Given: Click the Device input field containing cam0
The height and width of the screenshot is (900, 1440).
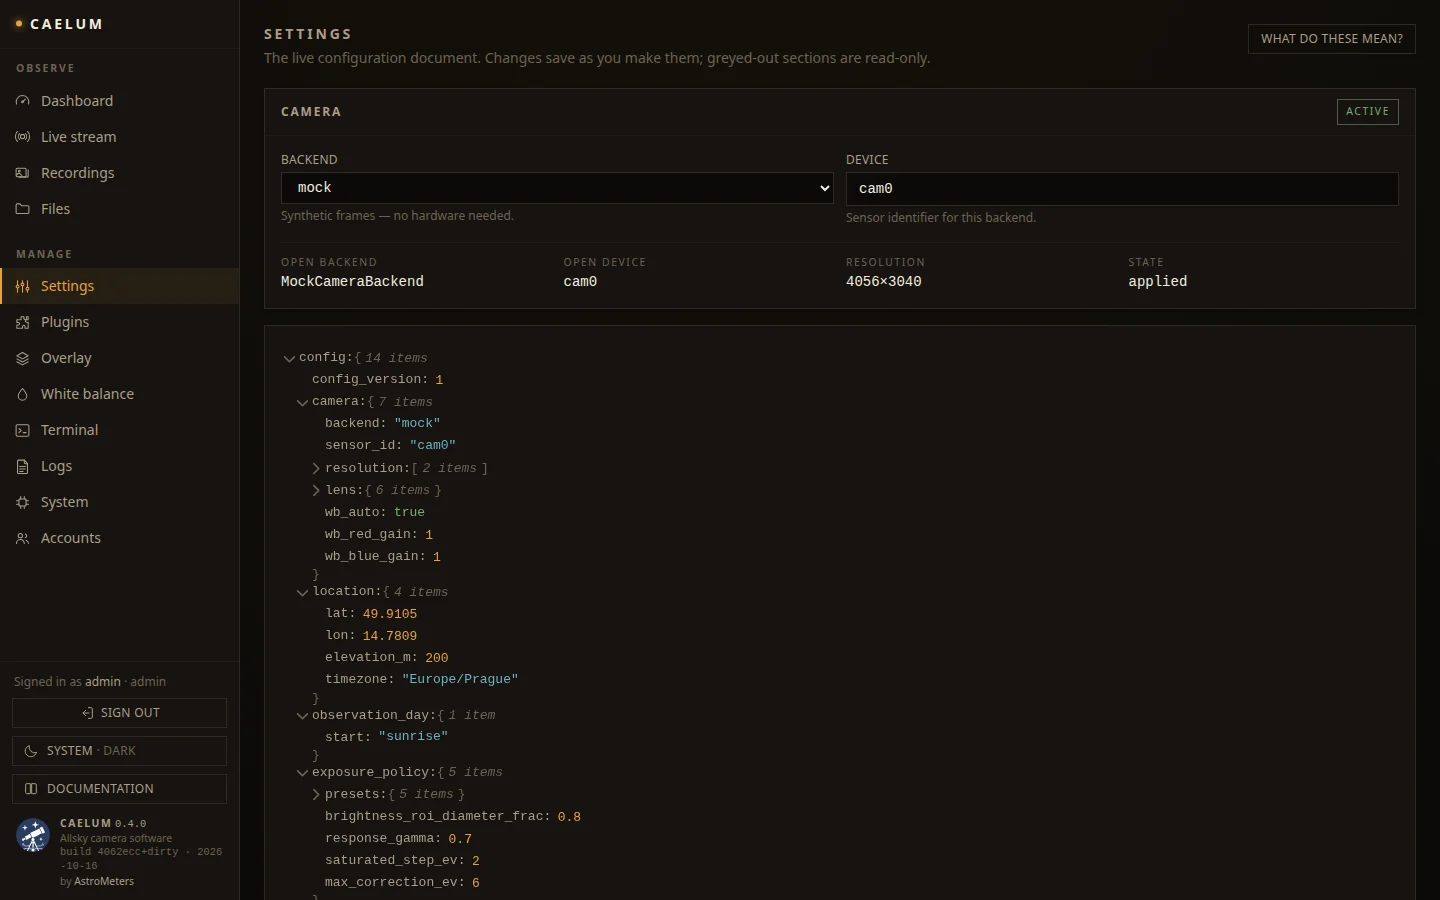Looking at the screenshot, I should [x=1122, y=189].
